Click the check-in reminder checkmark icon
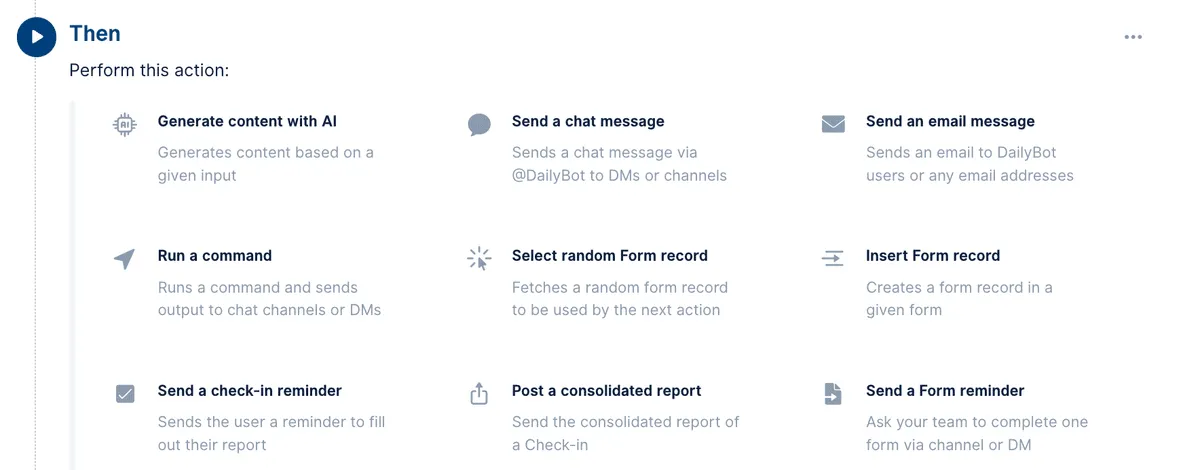Viewport: 1200px width, 470px height. point(125,394)
